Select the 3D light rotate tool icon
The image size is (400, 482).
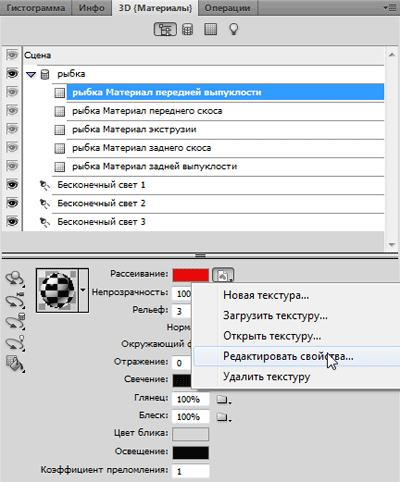point(15,342)
